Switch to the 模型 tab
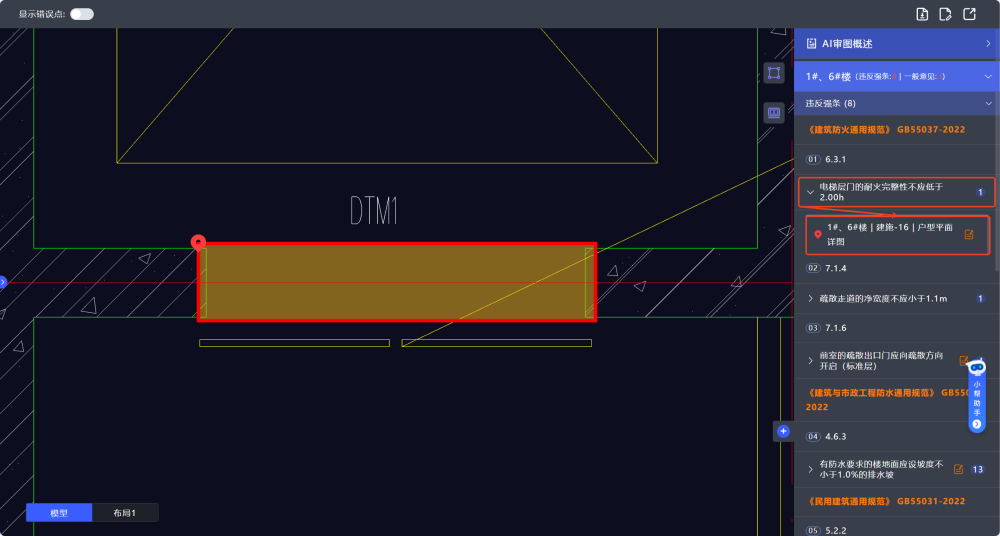 coord(59,513)
